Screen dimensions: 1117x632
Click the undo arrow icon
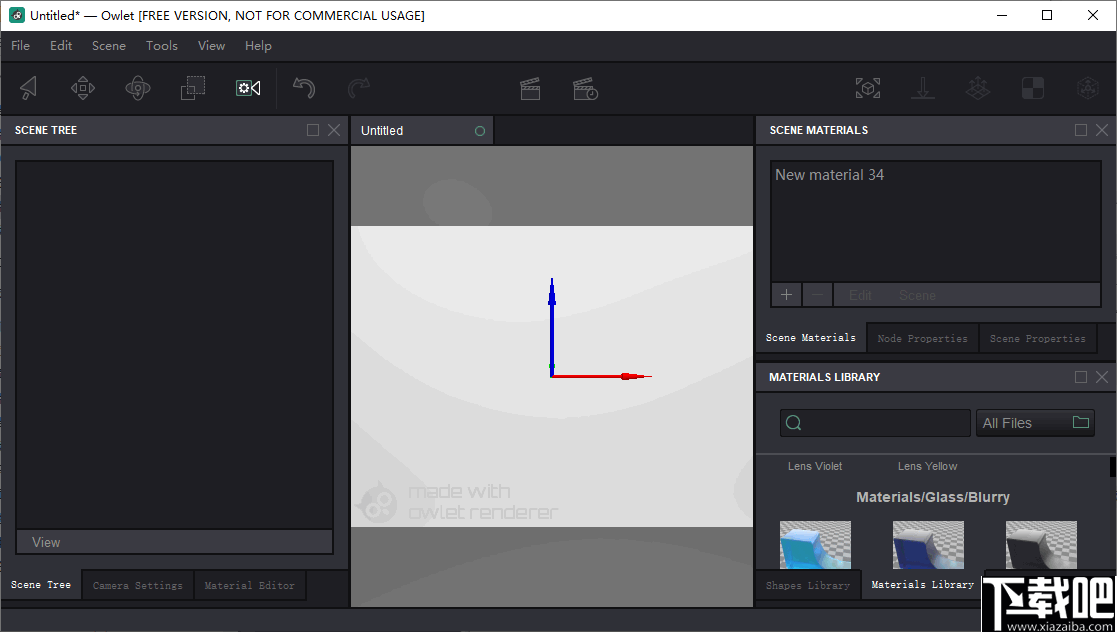click(x=305, y=87)
